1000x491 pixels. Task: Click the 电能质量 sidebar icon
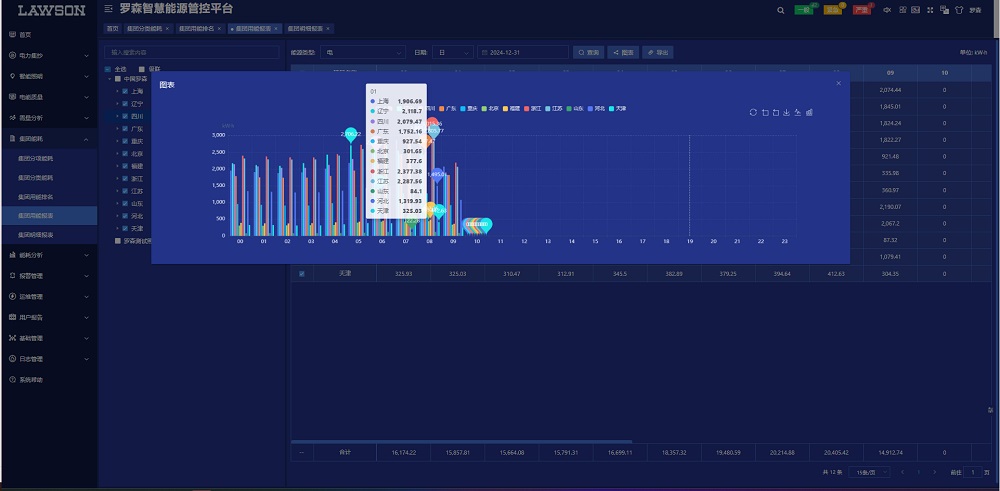(x=12, y=97)
